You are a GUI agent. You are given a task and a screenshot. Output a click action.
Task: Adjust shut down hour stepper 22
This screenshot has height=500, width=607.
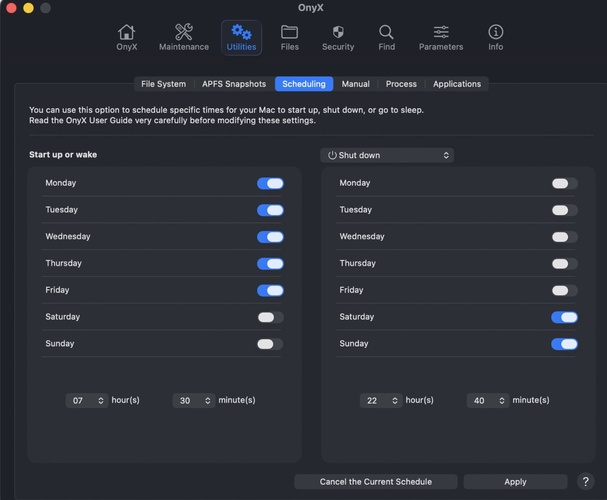tap(381, 401)
